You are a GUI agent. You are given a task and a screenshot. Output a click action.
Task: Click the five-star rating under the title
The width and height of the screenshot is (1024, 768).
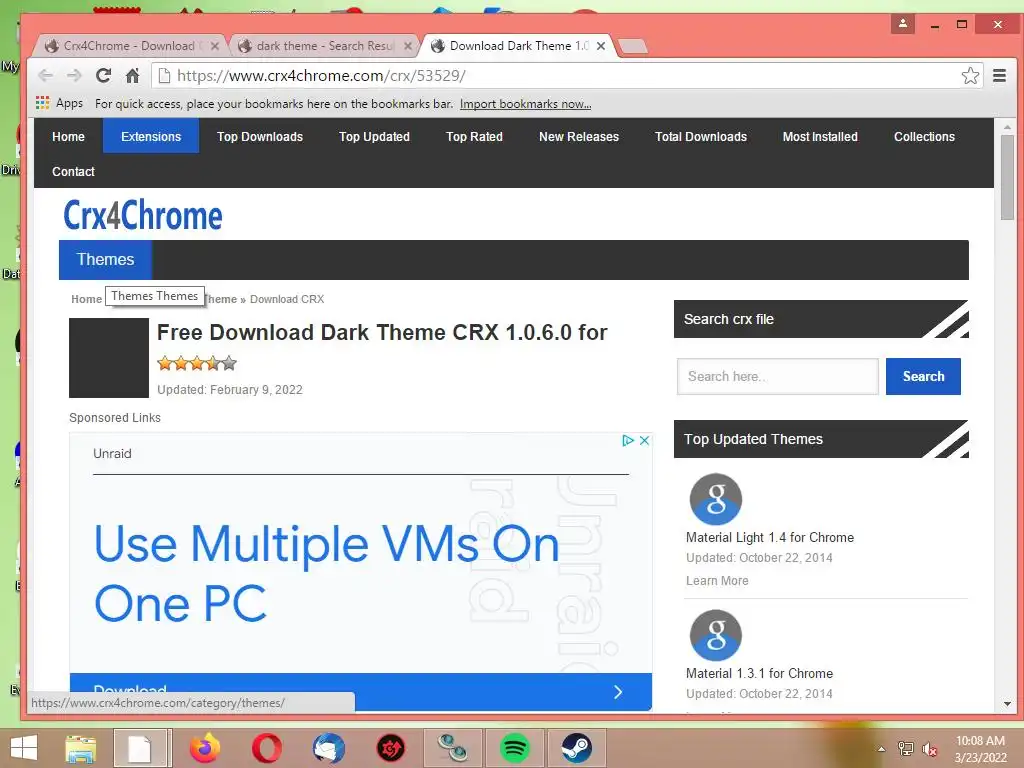197,363
